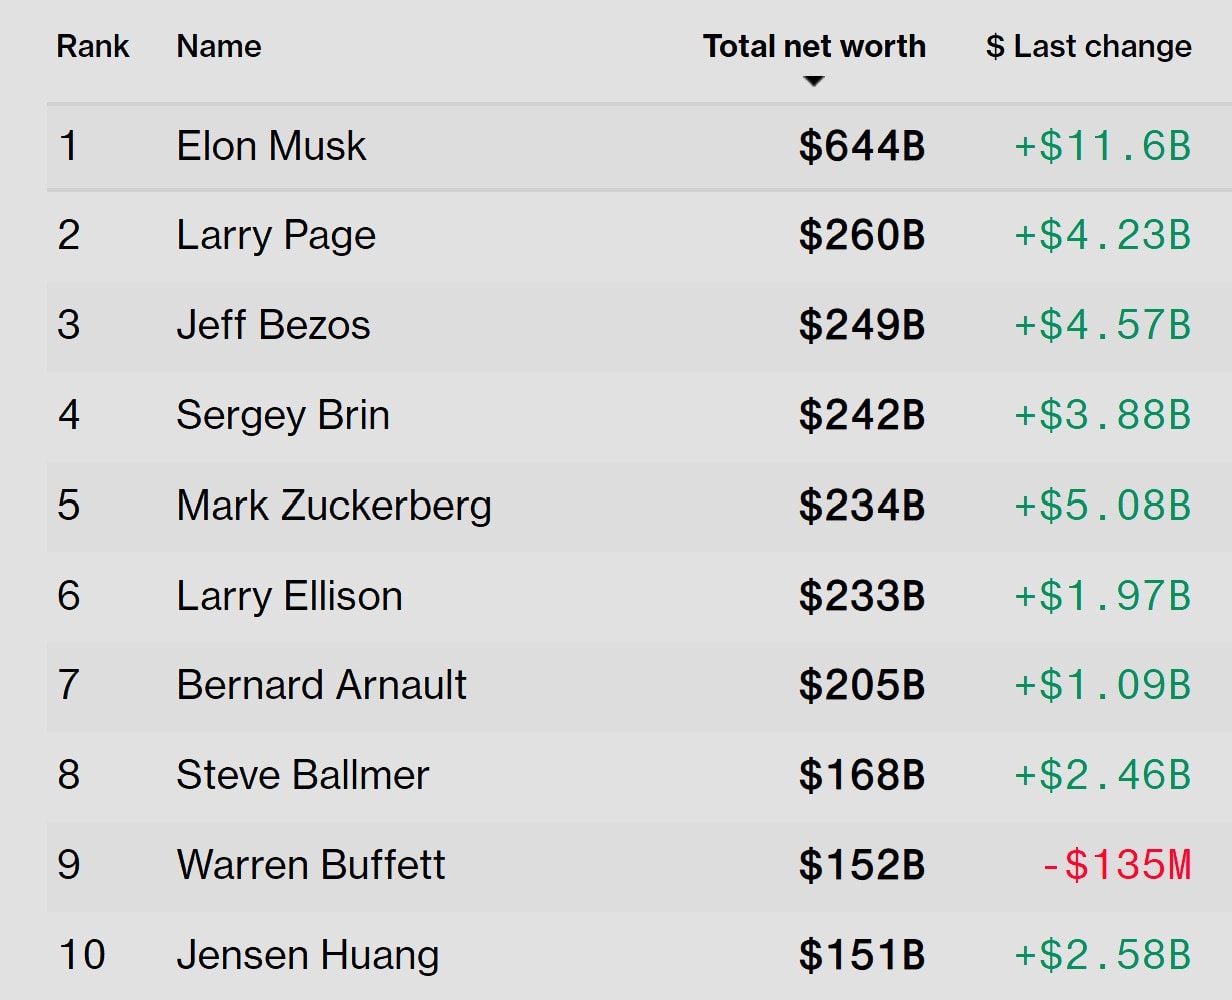The height and width of the screenshot is (1000, 1232).
Task: Open Larry Ellison's profile
Action: 289,596
